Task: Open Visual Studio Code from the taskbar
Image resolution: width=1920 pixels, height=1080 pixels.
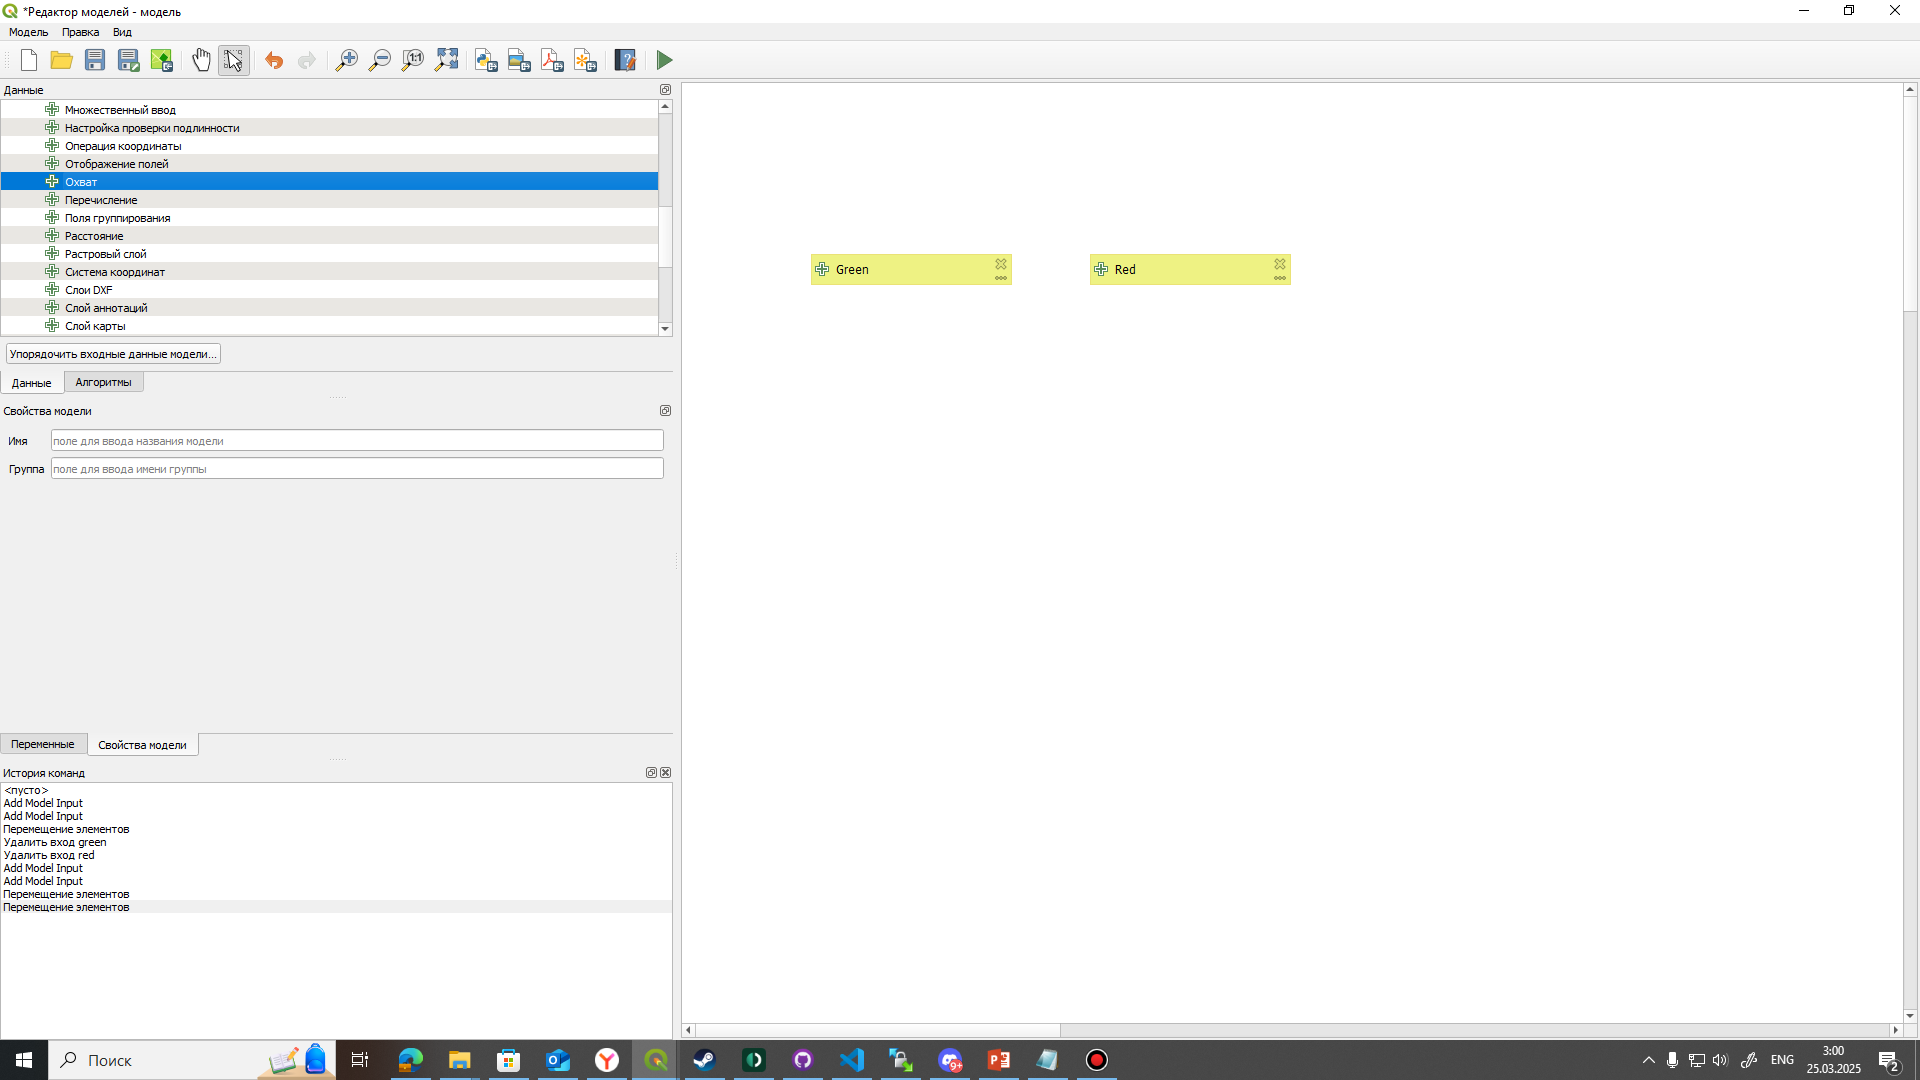Action: click(x=852, y=1060)
